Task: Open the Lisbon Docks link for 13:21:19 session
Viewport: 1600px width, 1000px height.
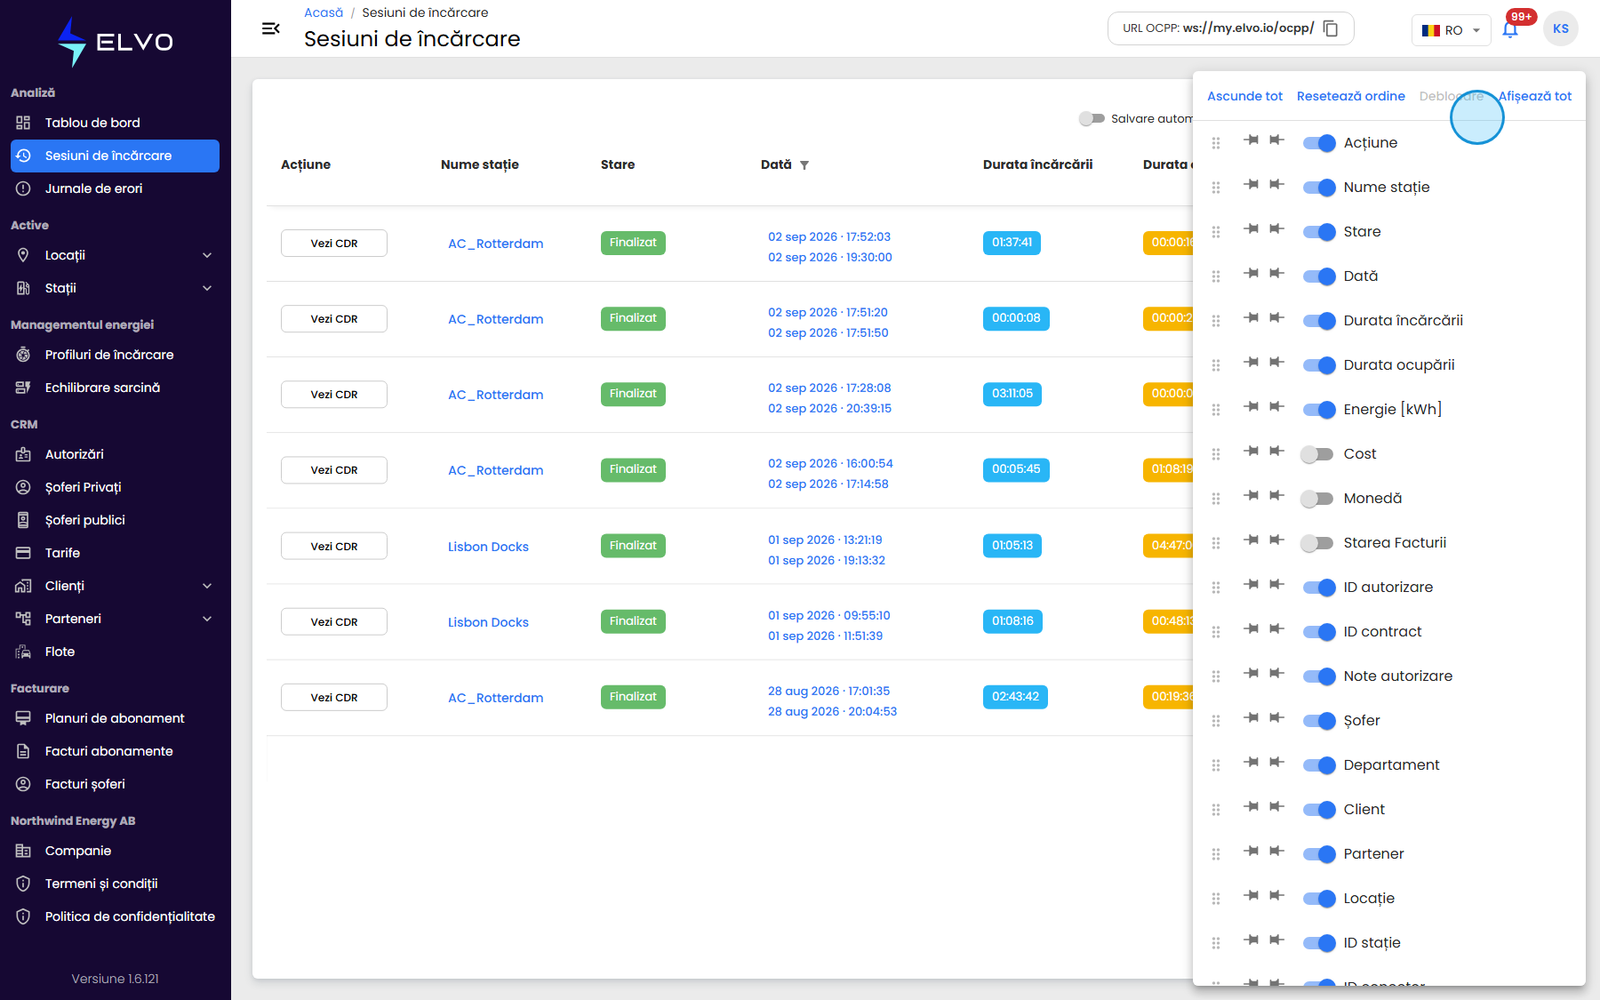Action: point(488,547)
